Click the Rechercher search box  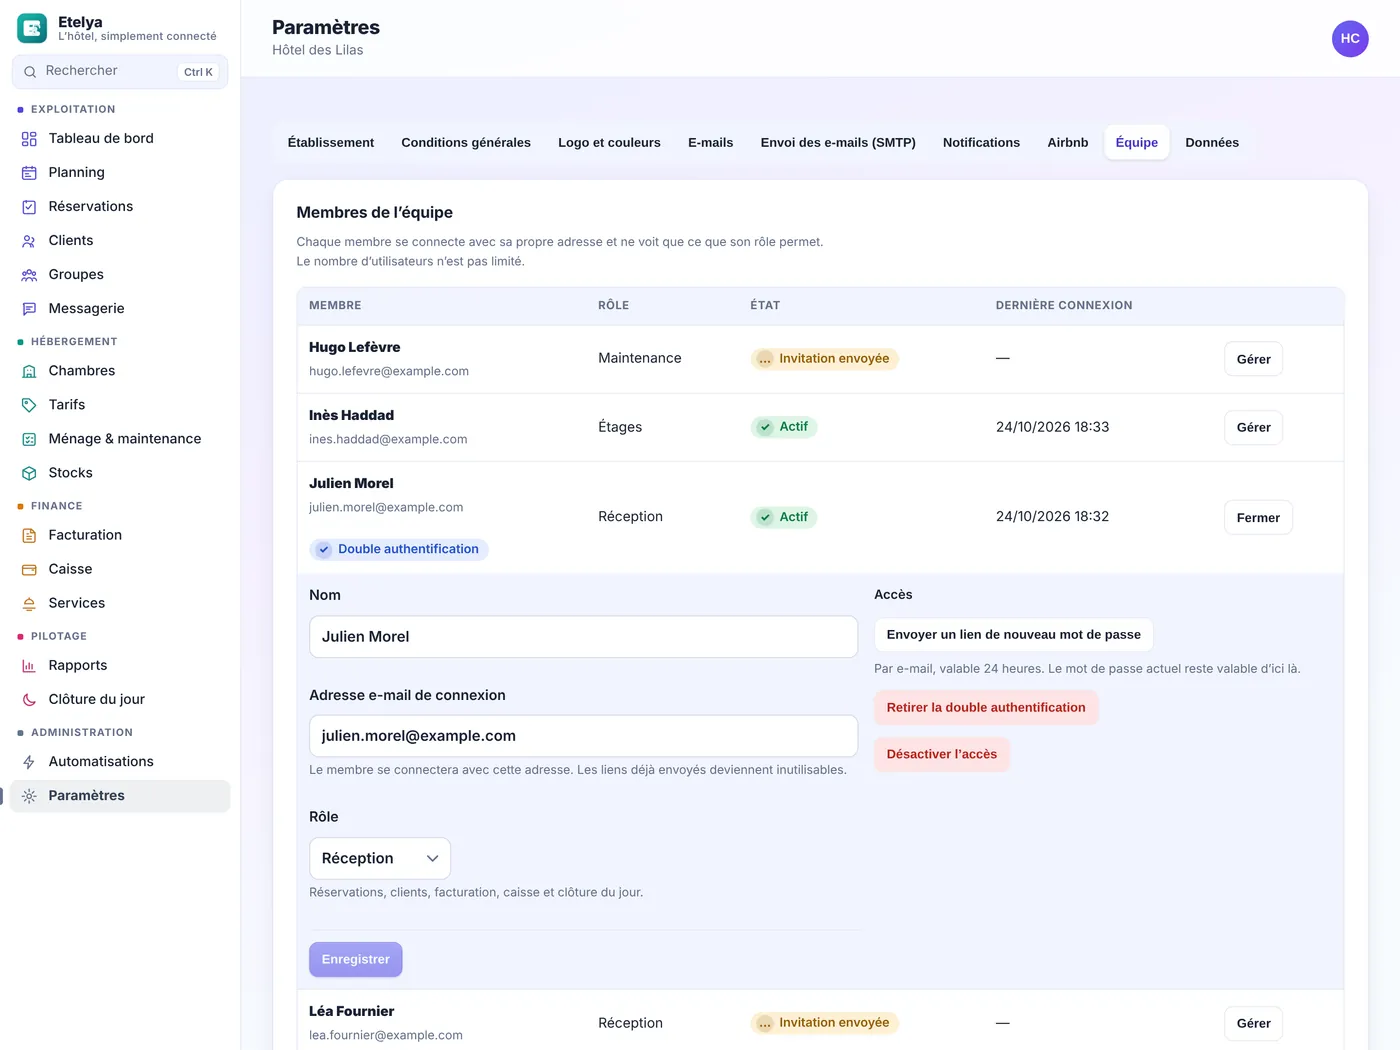point(120,72)
